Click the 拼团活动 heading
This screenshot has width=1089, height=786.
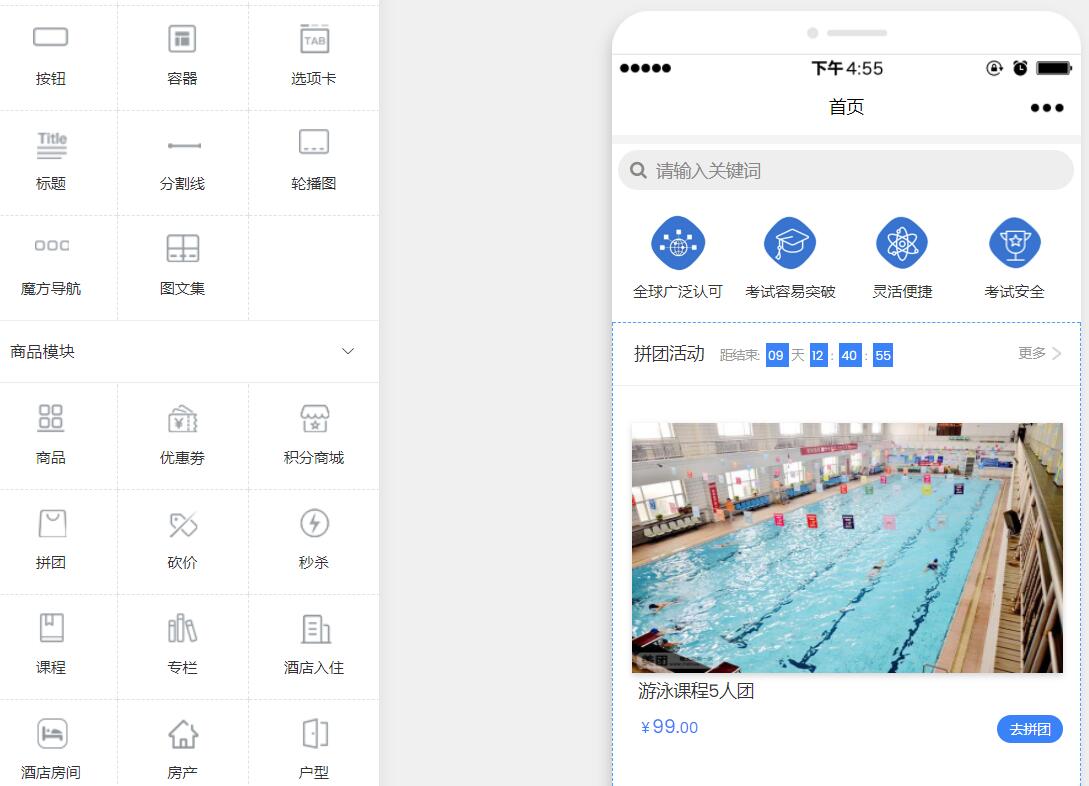click(669, 354)
